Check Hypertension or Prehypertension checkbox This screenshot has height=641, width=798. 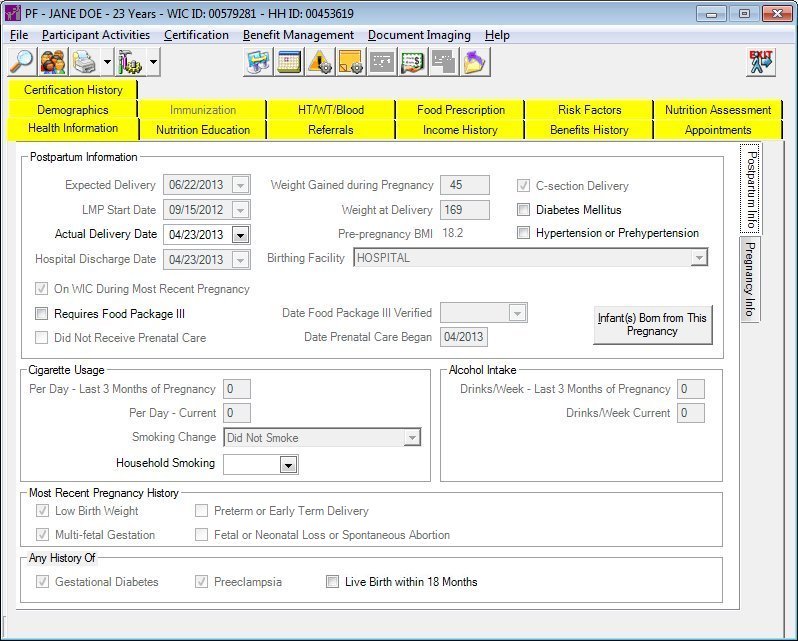click(x=523, y=232)
